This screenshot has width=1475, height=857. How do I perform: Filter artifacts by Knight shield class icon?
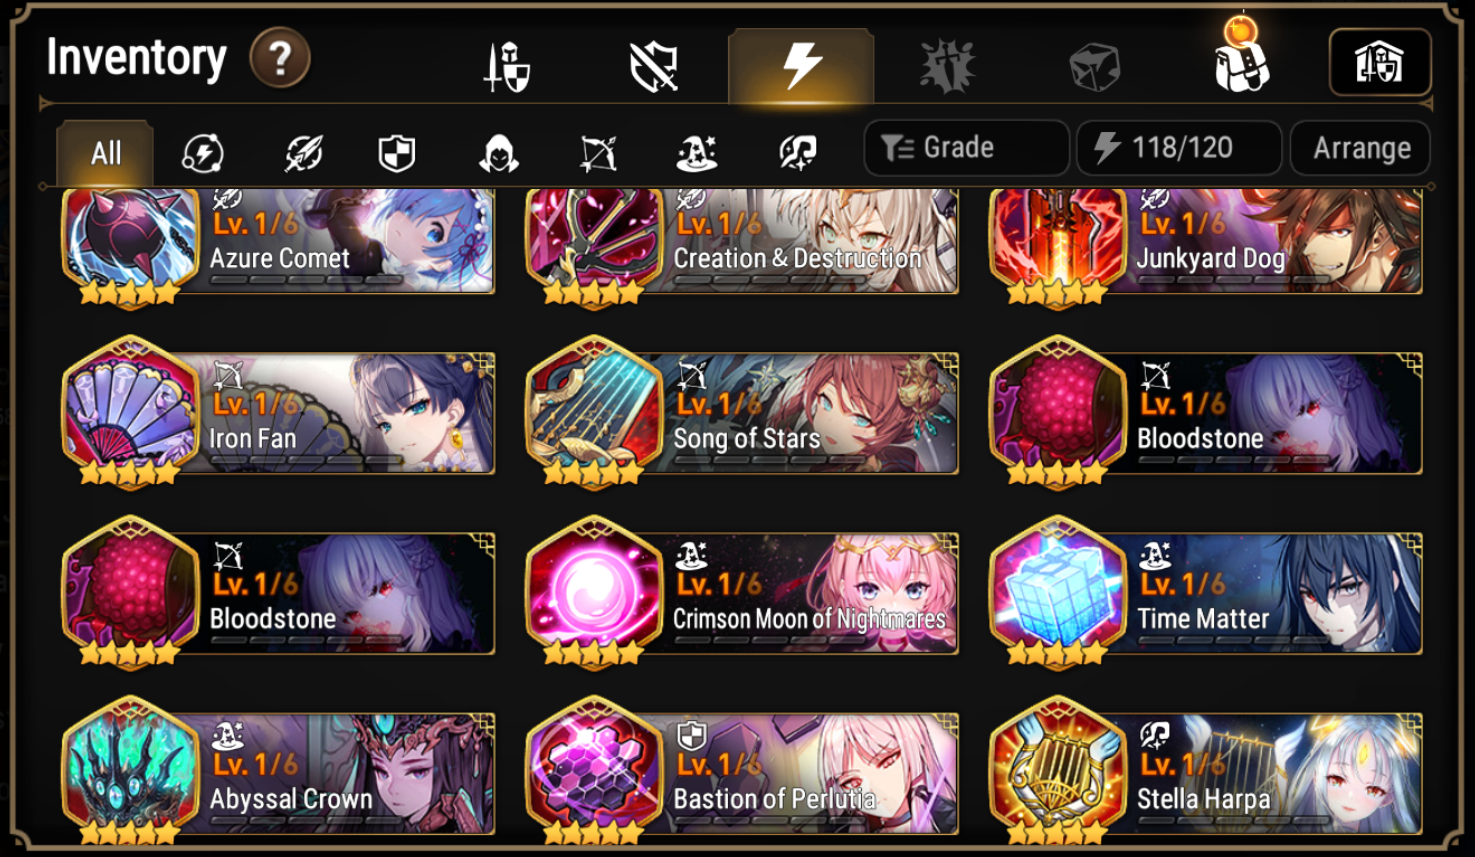(x=397, y=154)
